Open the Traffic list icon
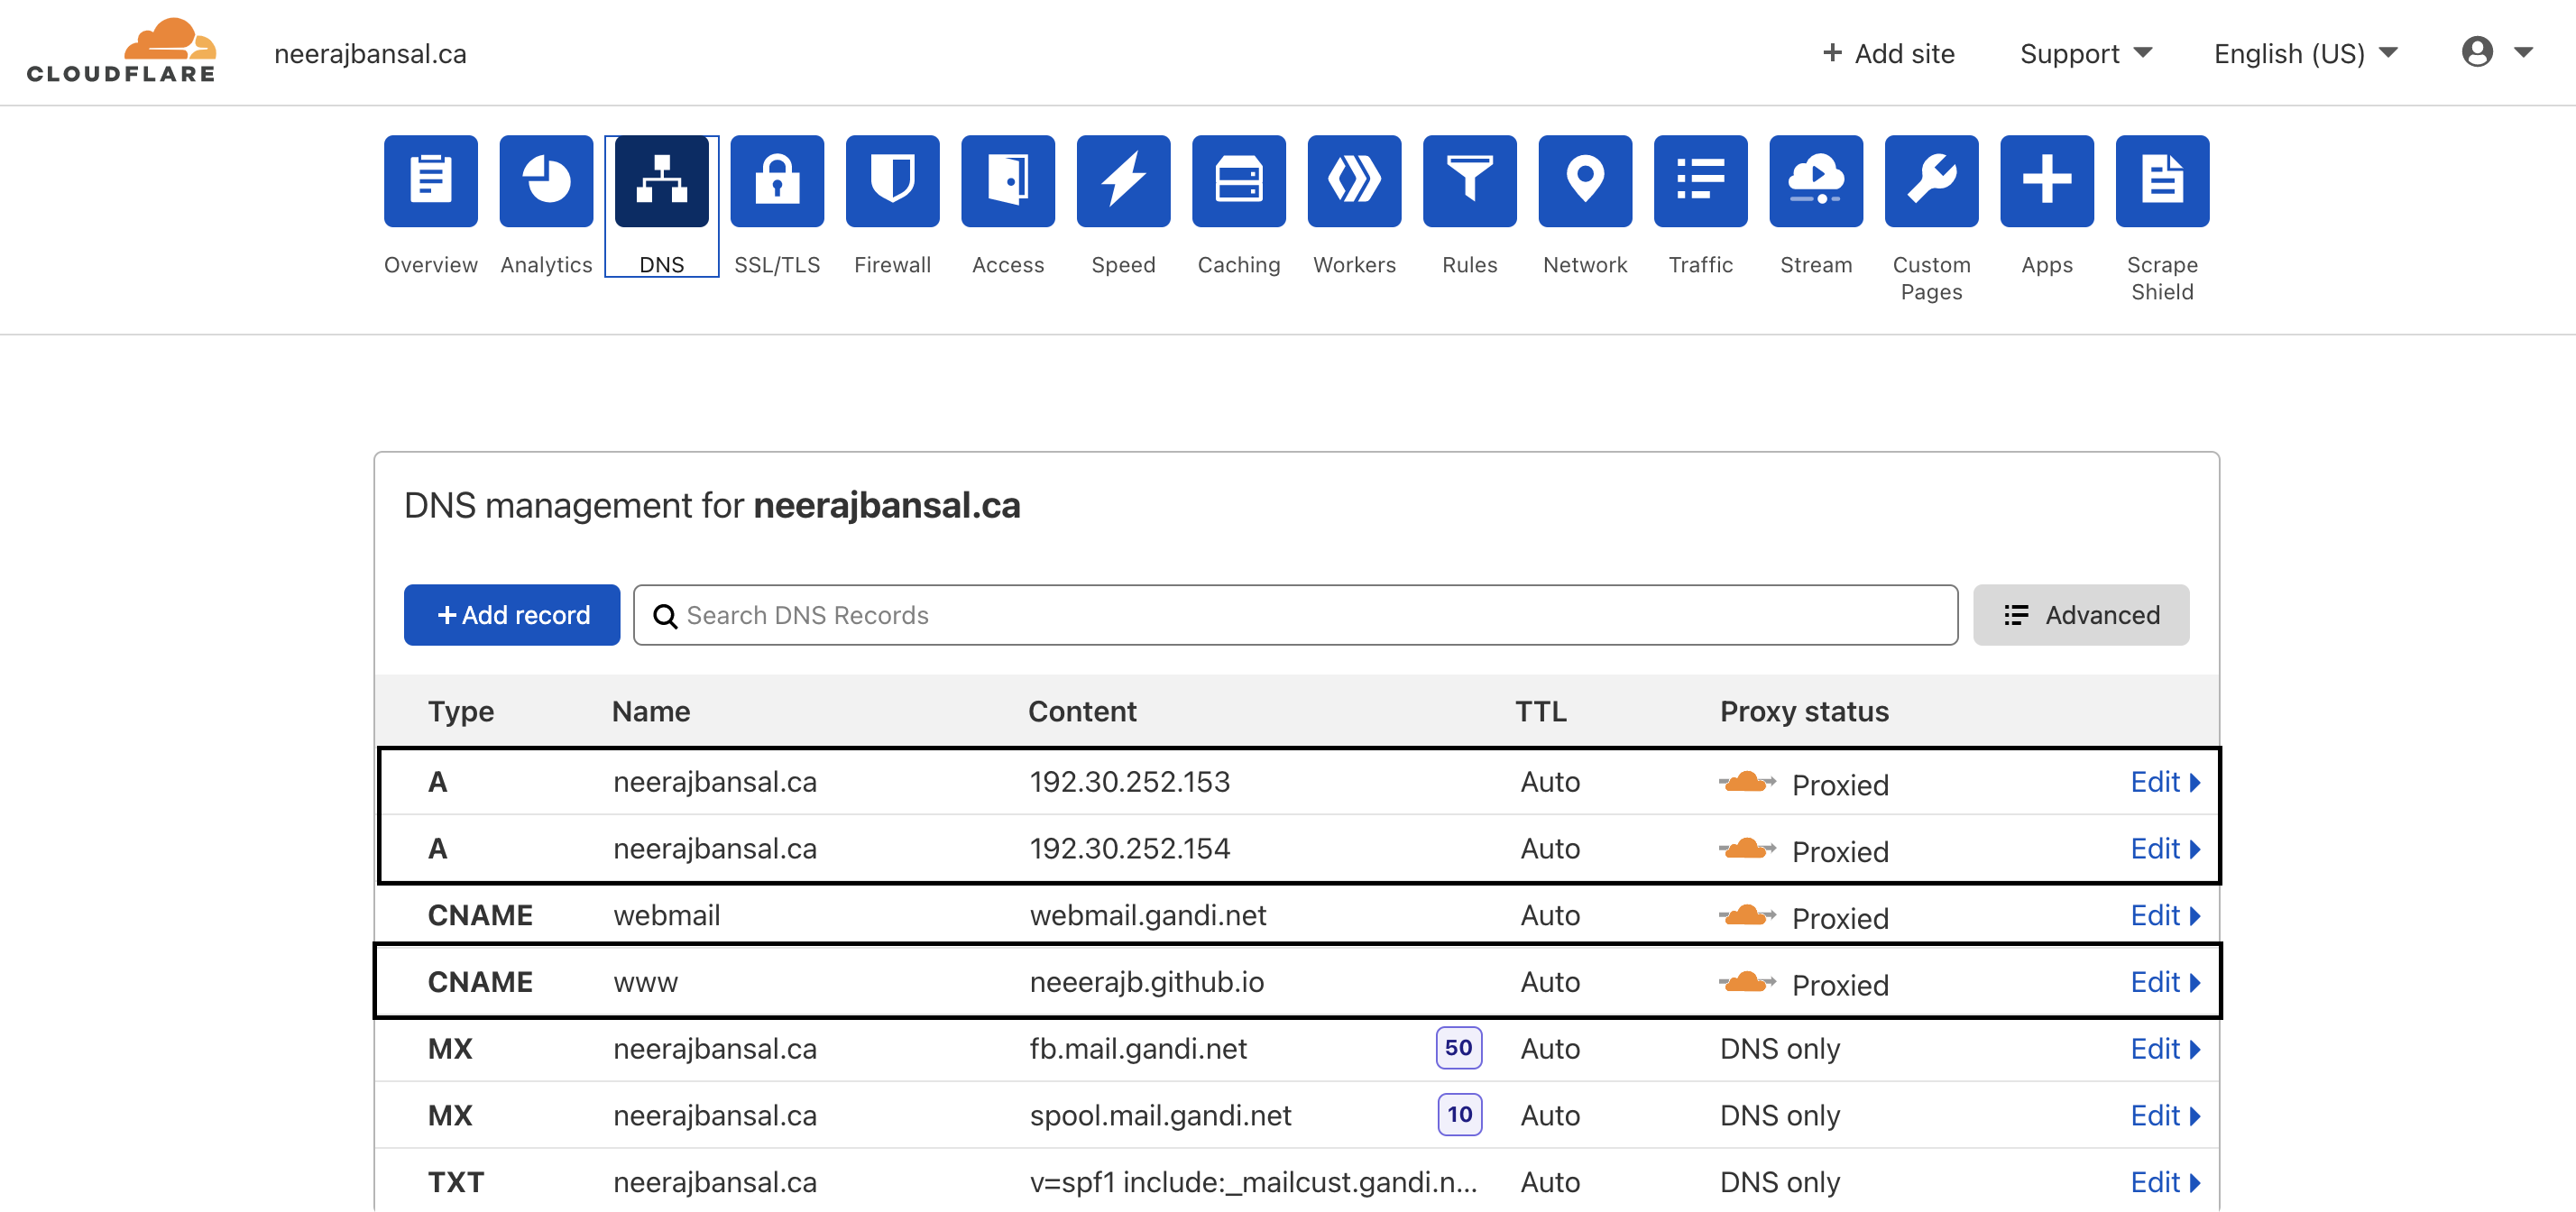 point(1701,181)
